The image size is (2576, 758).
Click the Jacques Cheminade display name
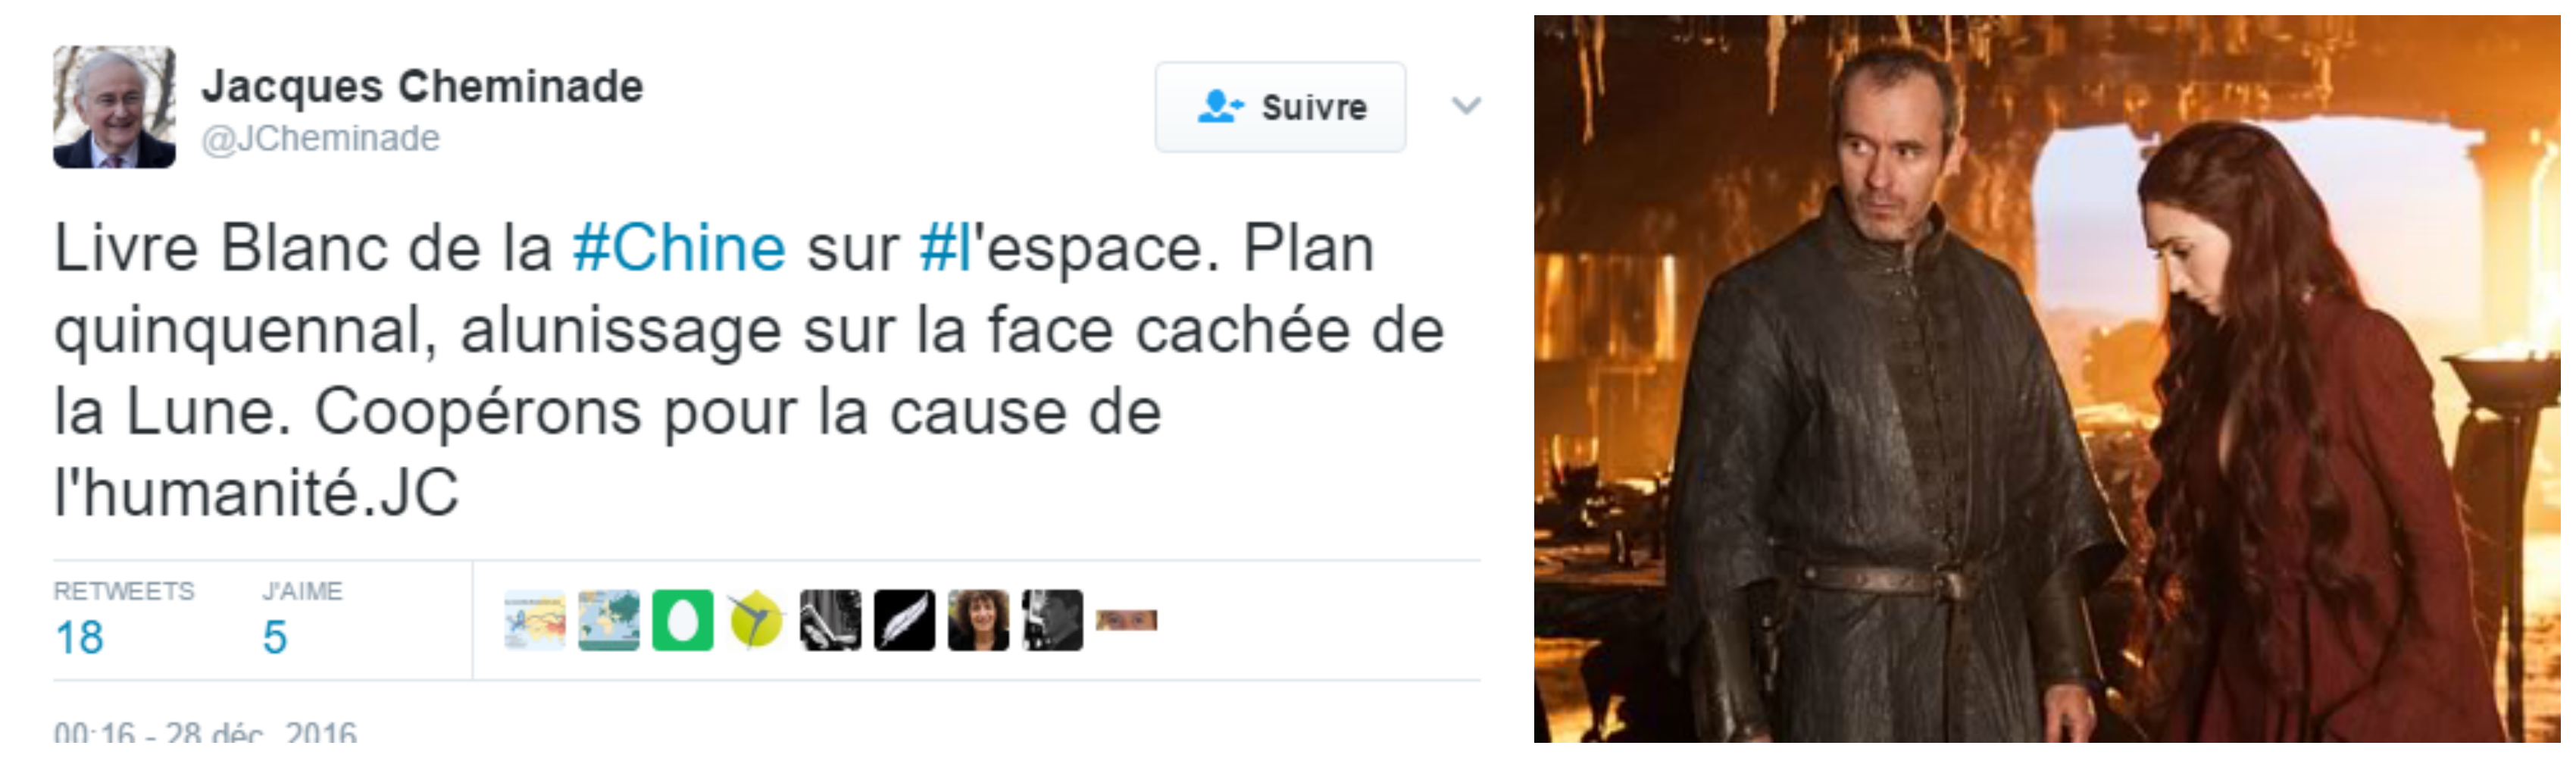coord(422,86)
